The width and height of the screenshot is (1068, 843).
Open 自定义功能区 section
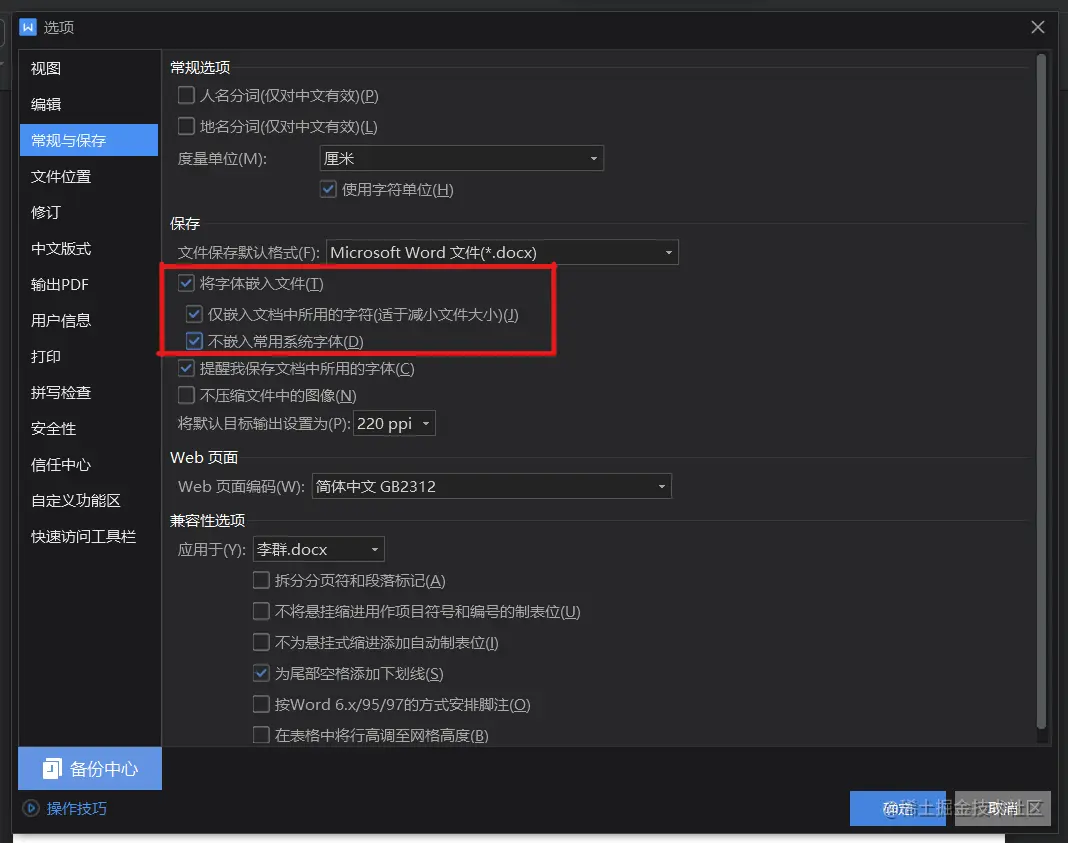(x=89, y=501)
